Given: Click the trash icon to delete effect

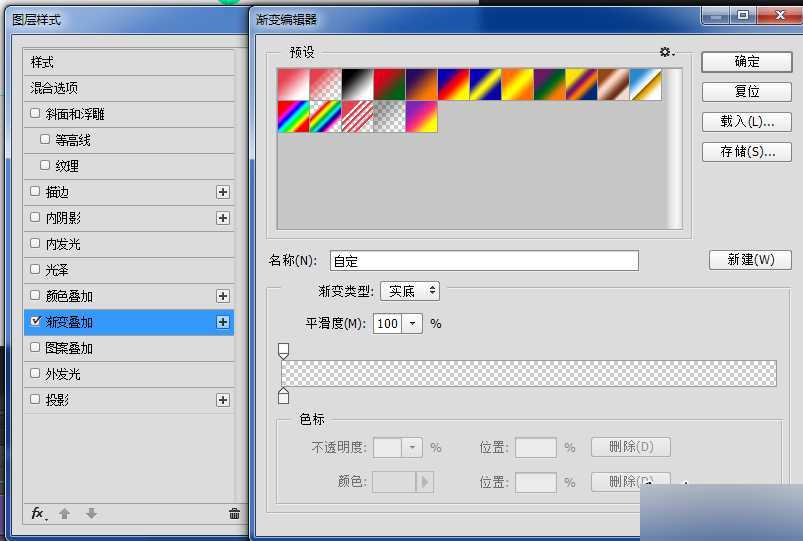Looking at the screenshot, I should pyautogui.click(x=234, y=513).
